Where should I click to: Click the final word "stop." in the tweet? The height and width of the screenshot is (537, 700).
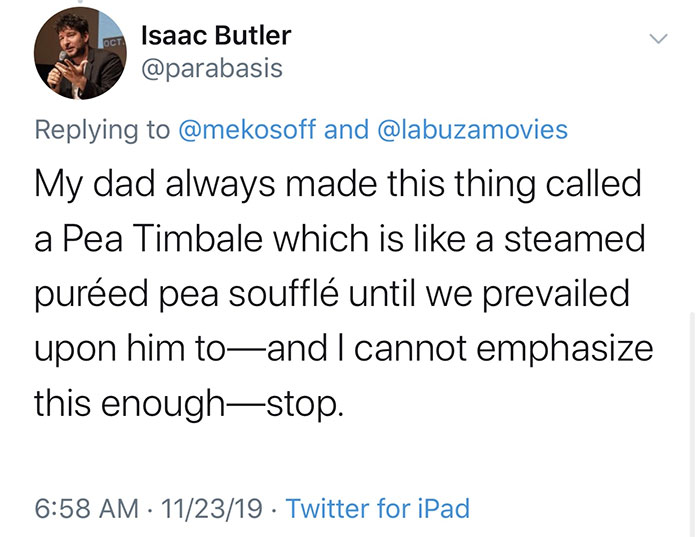point(302,405)
